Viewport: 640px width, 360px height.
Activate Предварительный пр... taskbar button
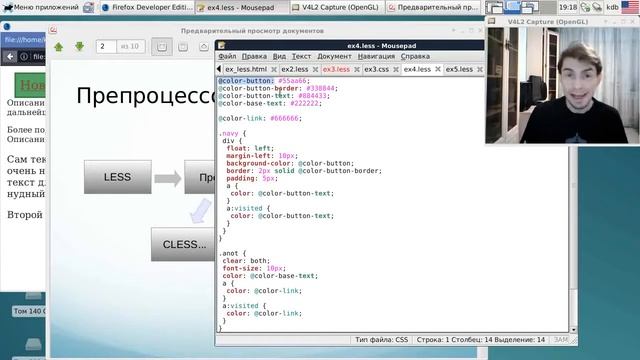tap(433, 7)
